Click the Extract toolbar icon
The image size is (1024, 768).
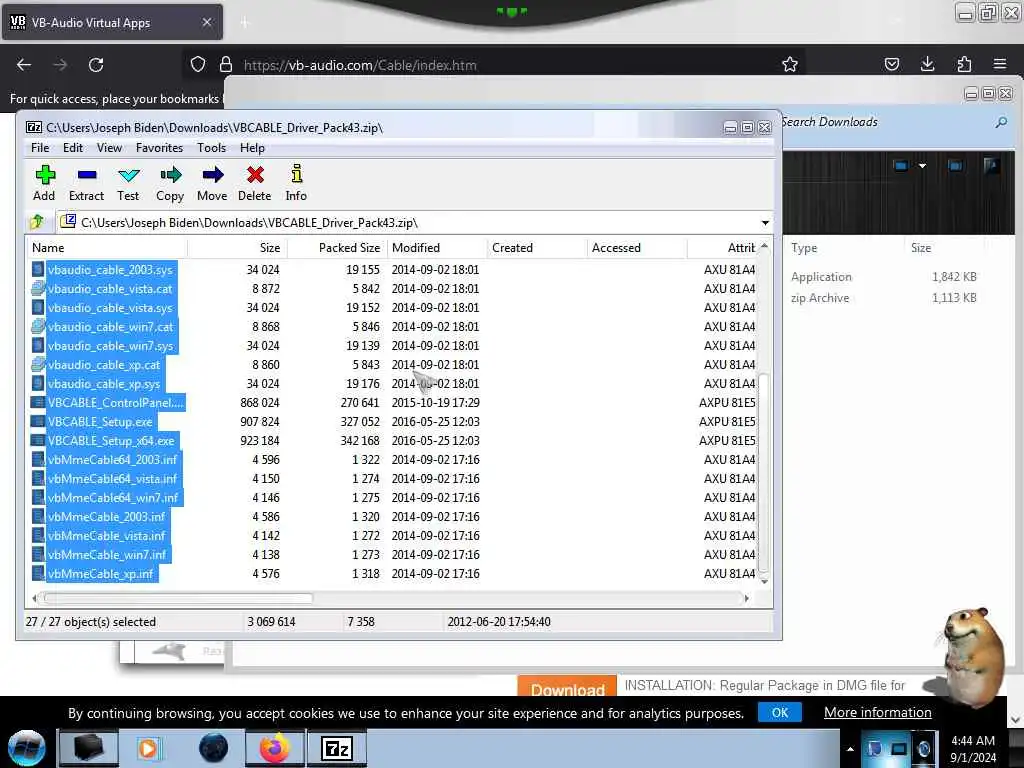[x=86, y=183]
